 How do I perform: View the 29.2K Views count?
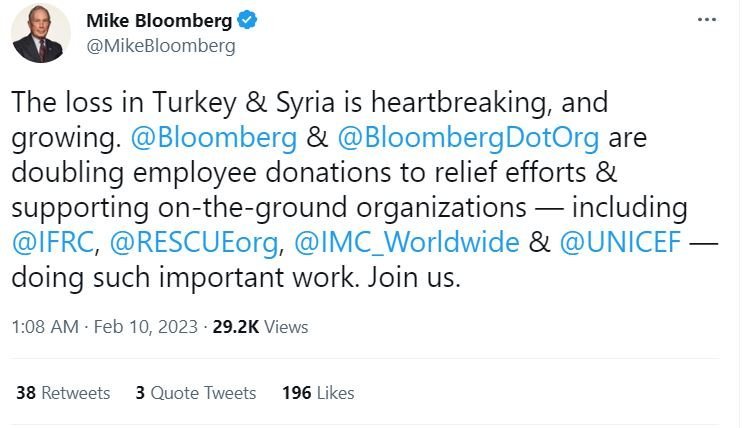click(260, 327)
